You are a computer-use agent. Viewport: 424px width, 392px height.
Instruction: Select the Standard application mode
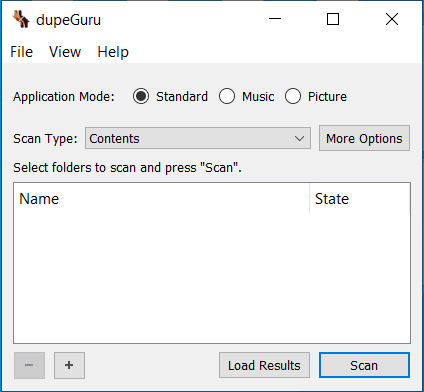pos(170,96)
